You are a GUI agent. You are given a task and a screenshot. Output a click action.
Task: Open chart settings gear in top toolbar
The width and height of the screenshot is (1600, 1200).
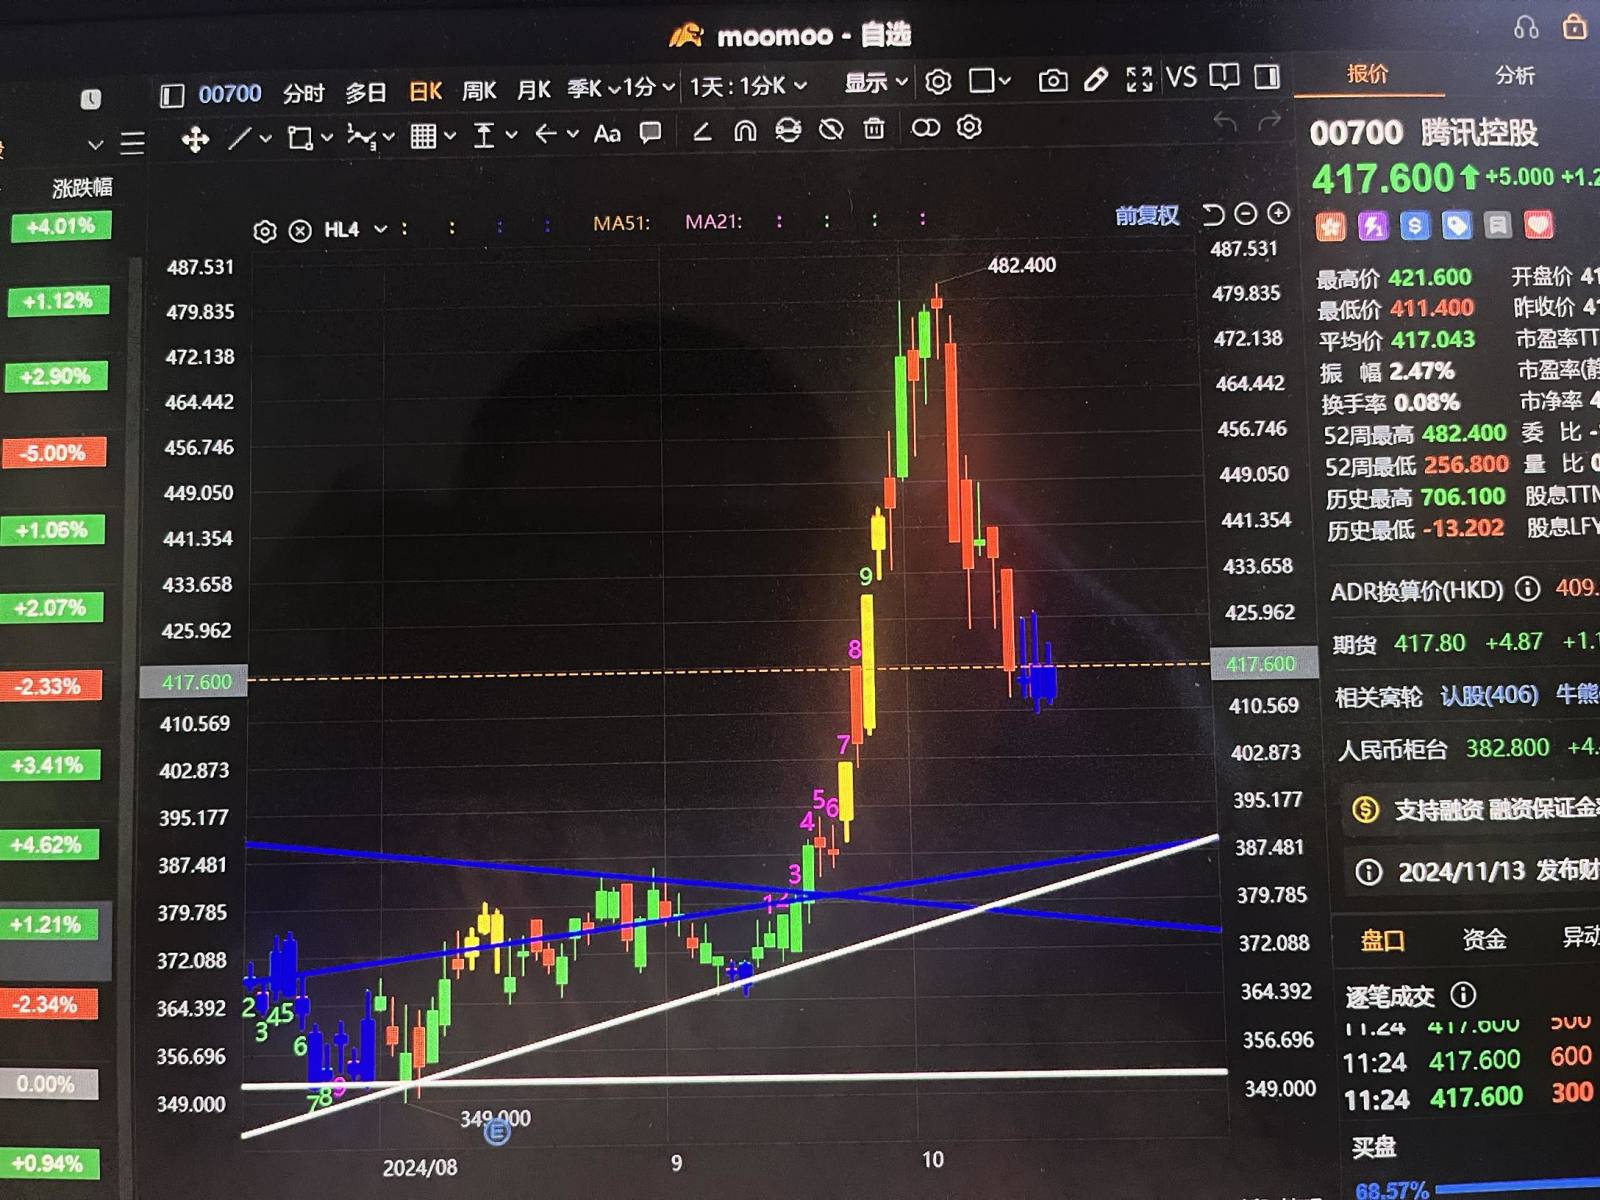point(938,81)
